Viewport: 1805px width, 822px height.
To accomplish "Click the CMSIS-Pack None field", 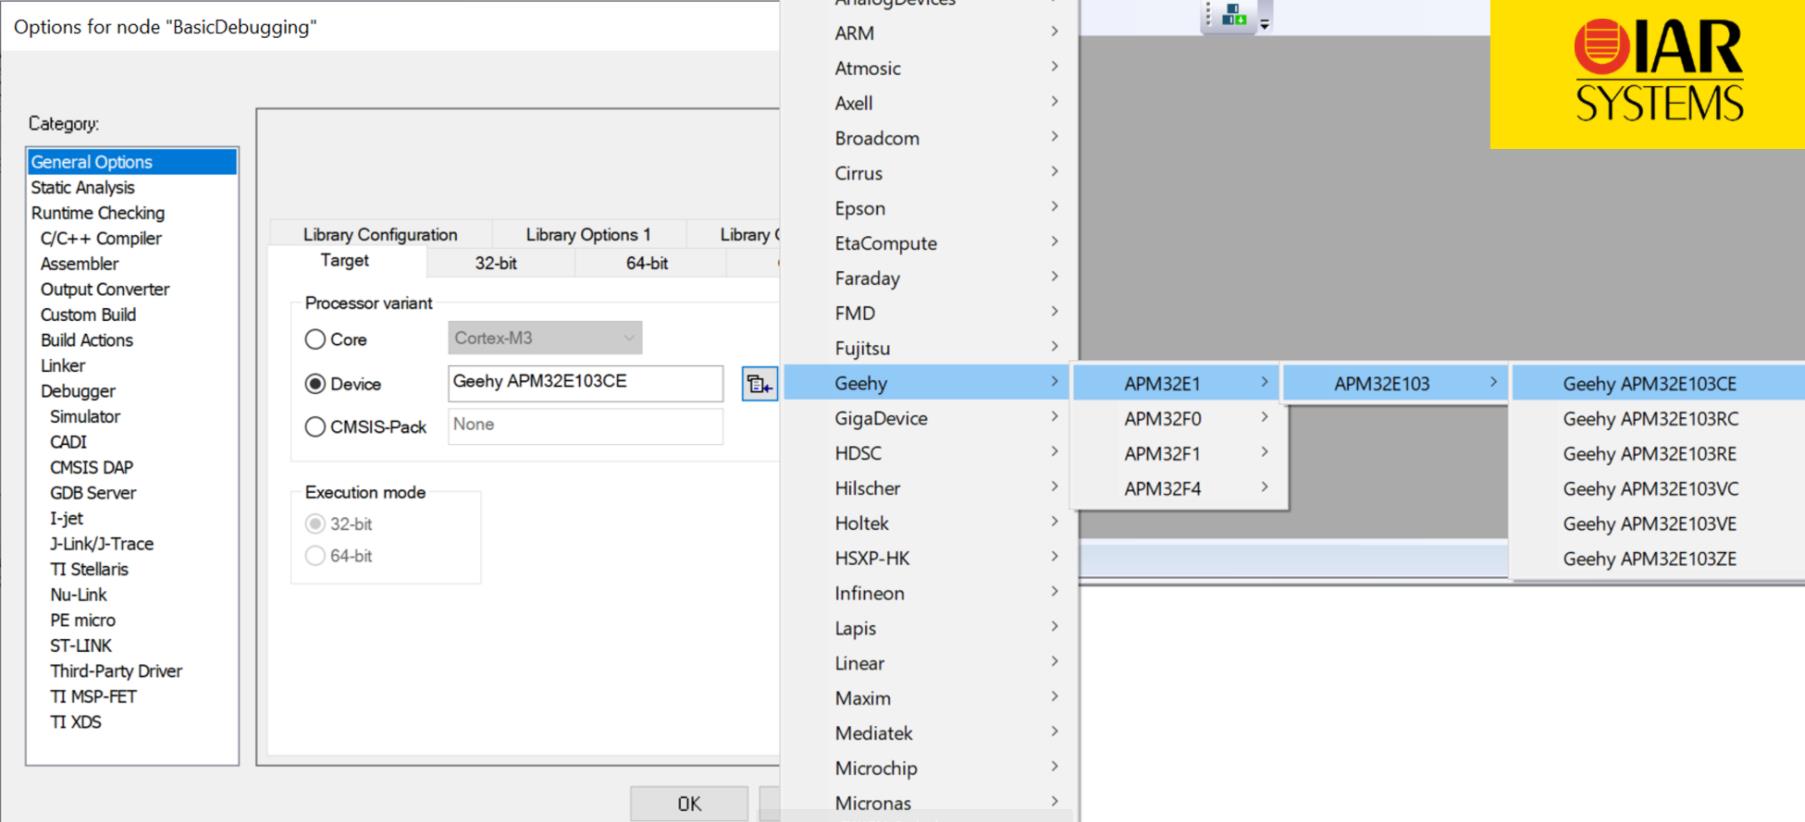I will [585, 426].
